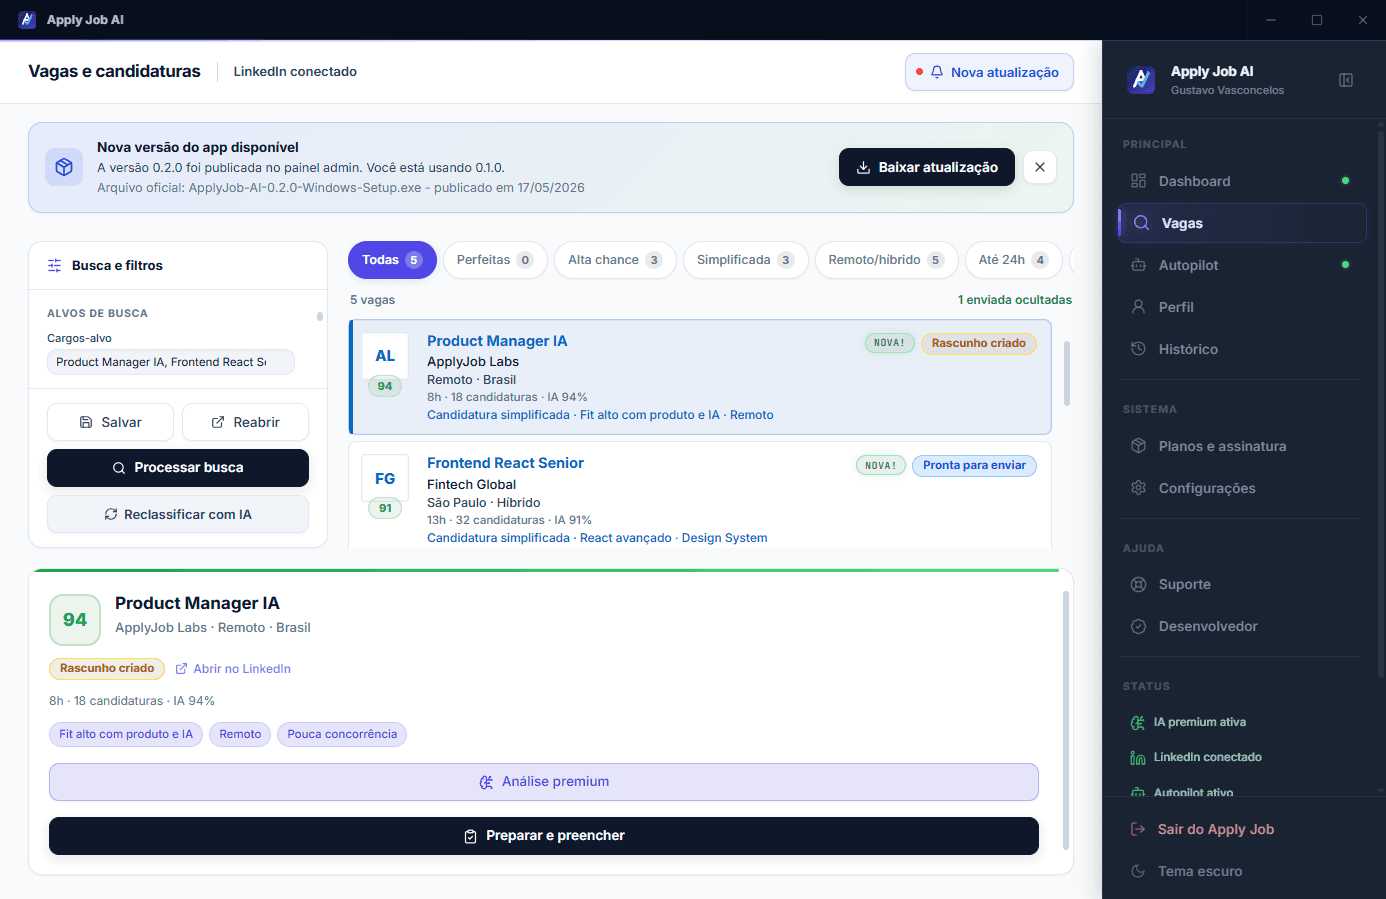
Task: Click the '5 vagas' count text
Action: 372,300
